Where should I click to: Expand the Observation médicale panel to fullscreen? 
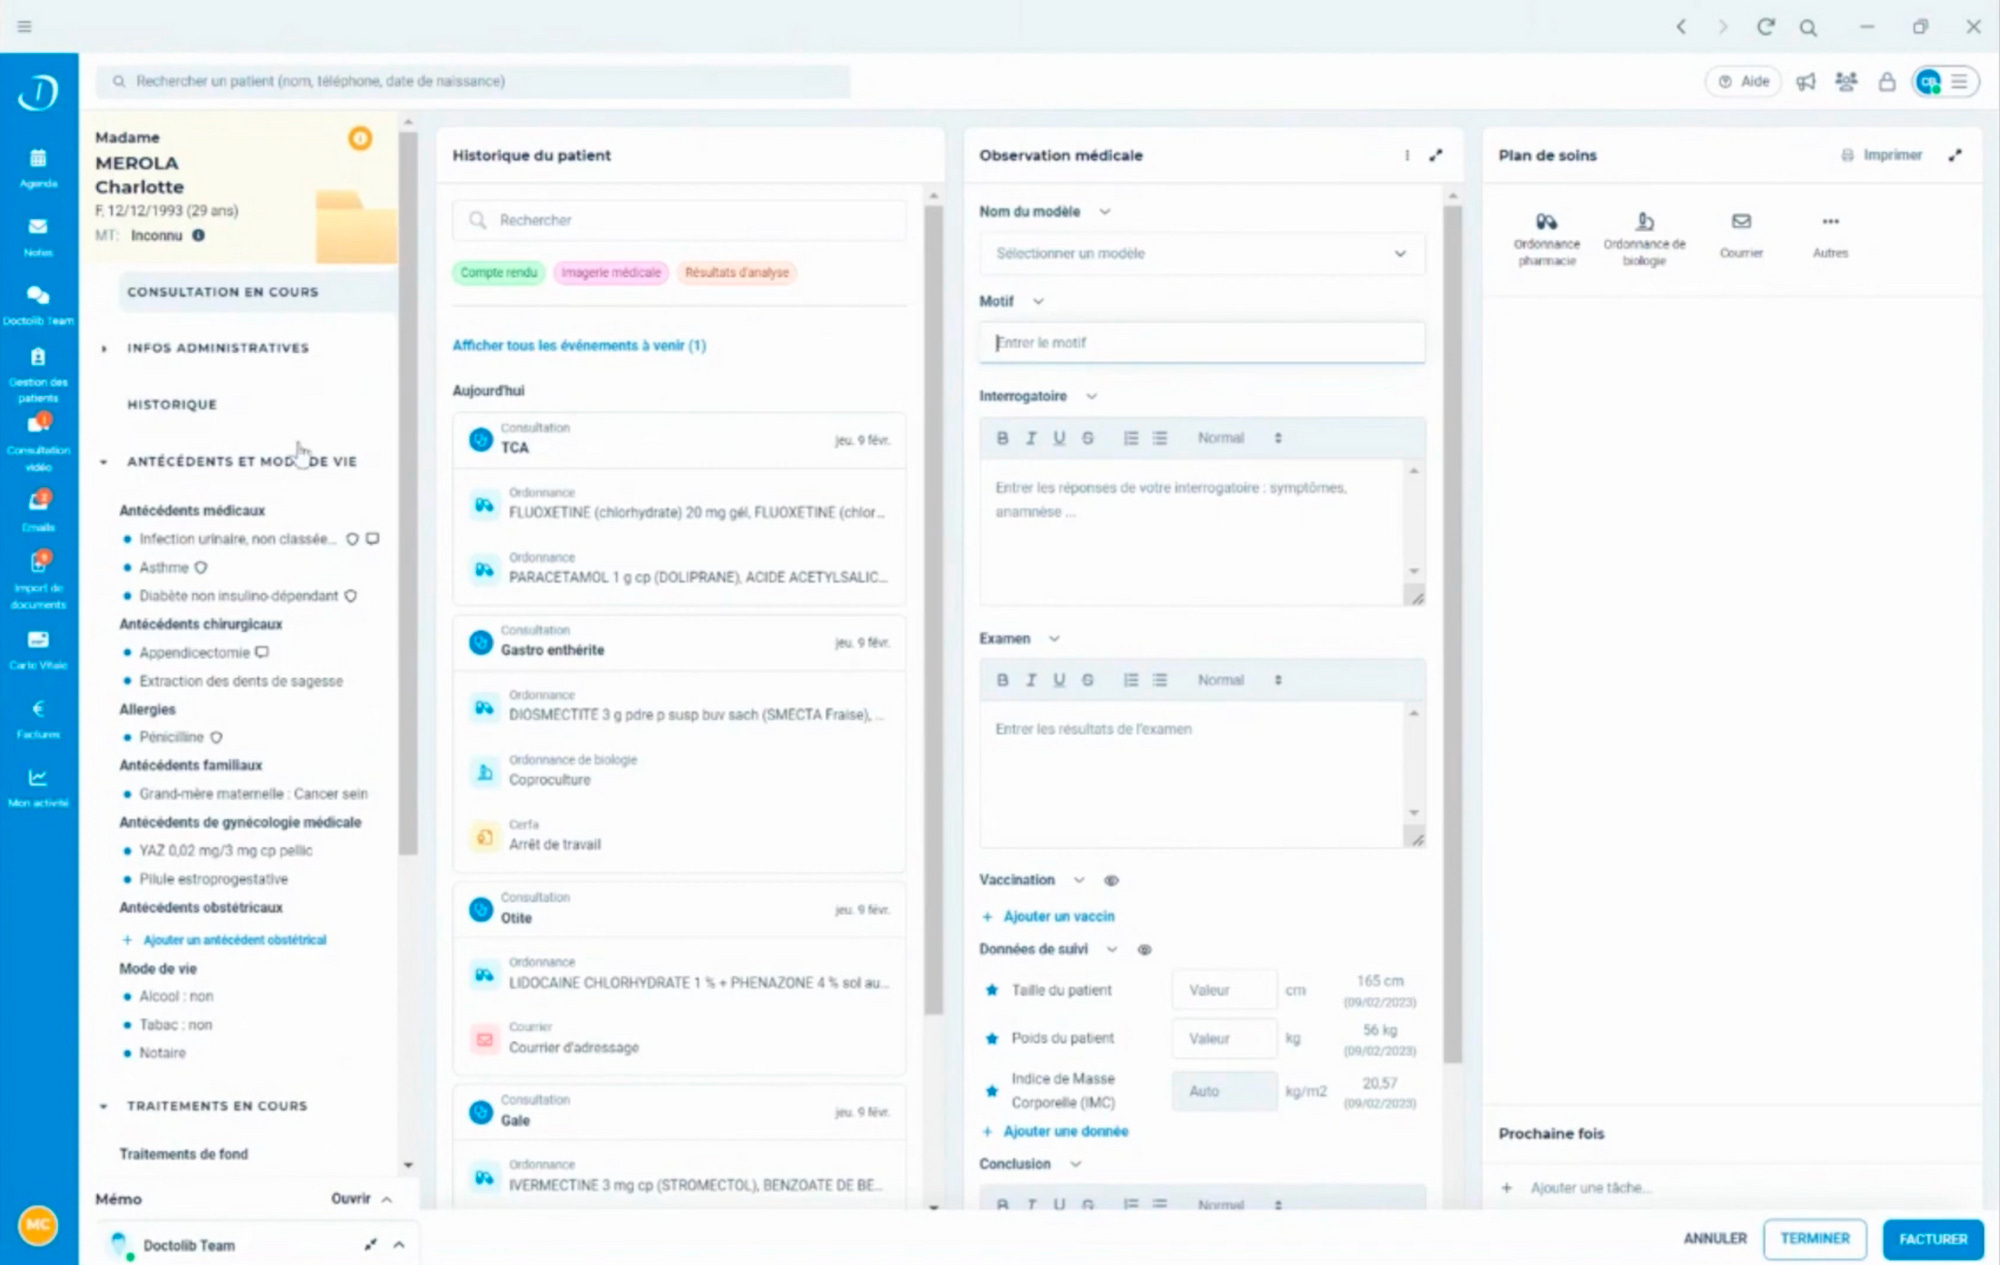pyautogui.click(x=1436, y=155)
